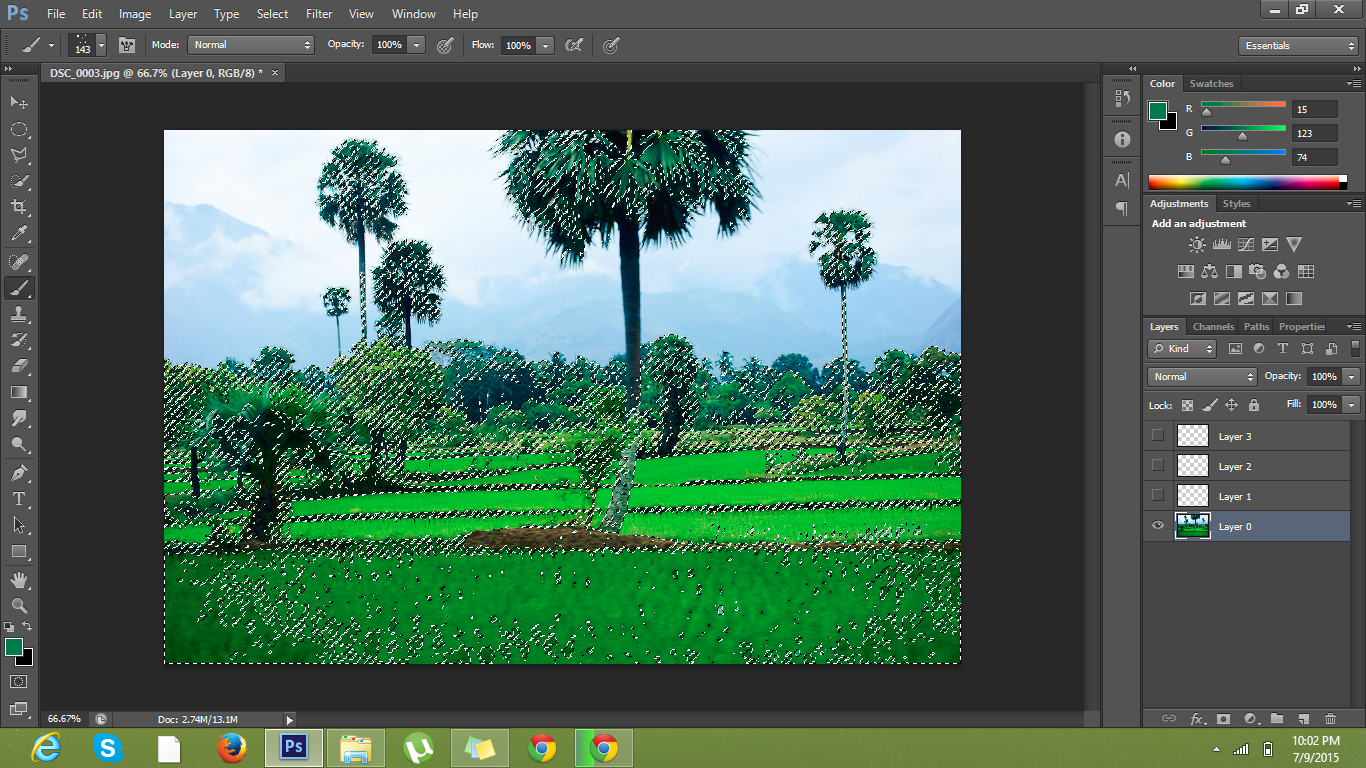Viewport: 1366px width, 768px height.
Task: Select the History Brush tool
Action: [x=19, y=340]
